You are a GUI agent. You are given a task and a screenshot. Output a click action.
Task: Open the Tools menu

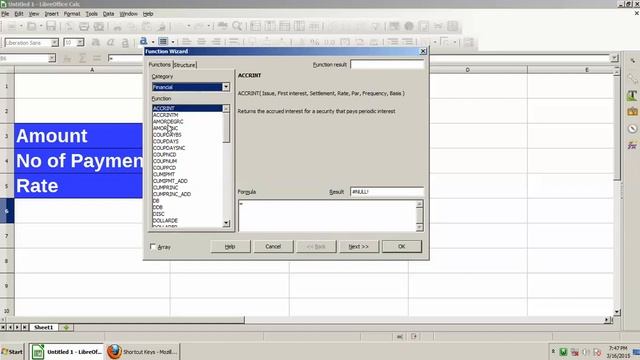(x=91, y=14)
